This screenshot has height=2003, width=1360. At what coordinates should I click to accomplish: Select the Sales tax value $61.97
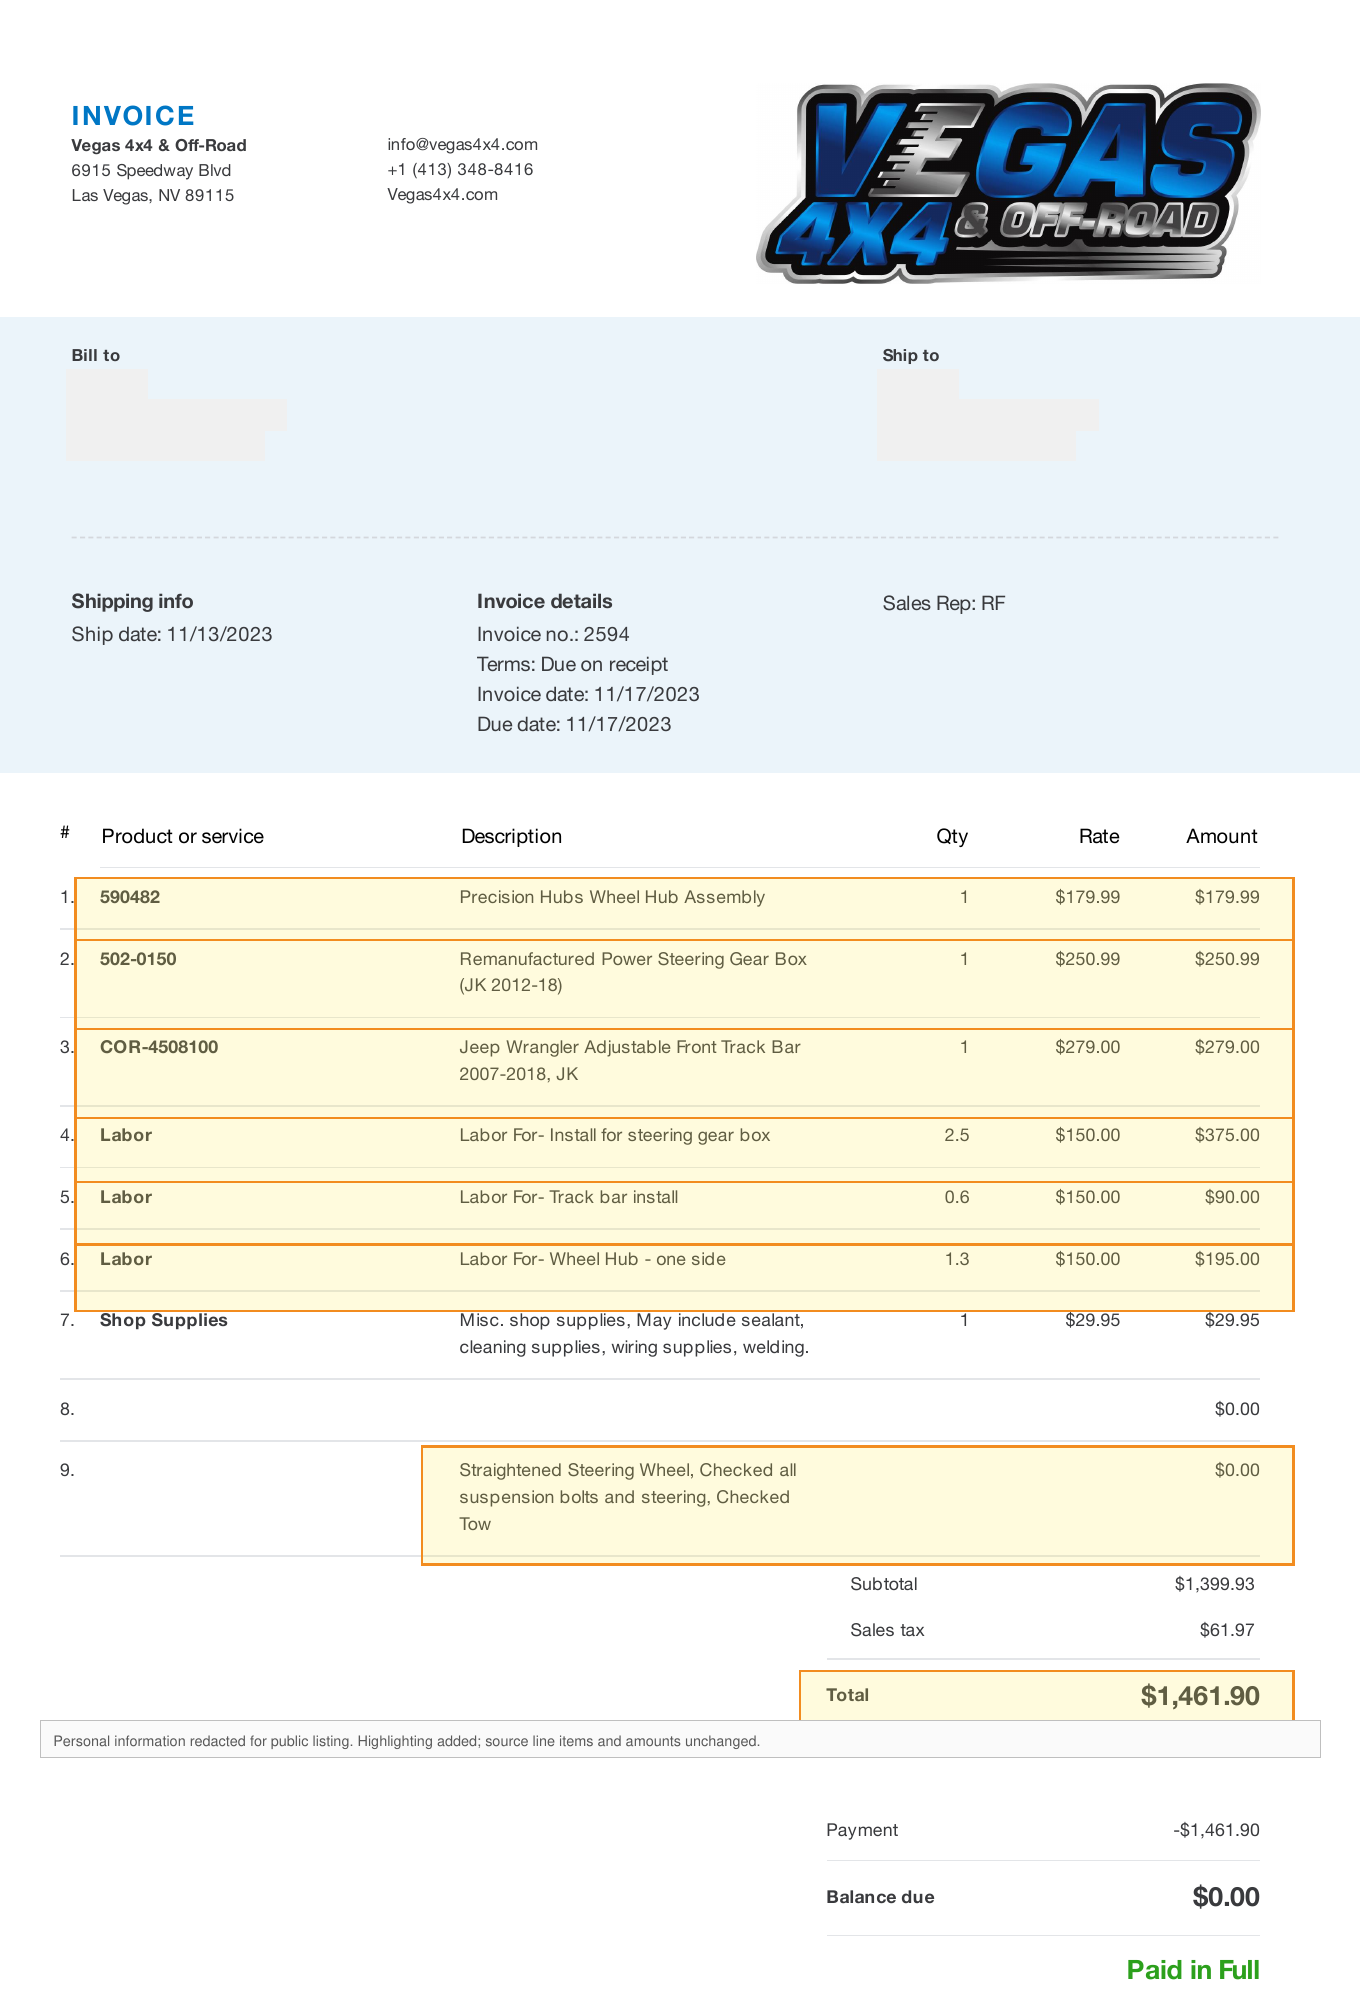tap(1227, 1630)
